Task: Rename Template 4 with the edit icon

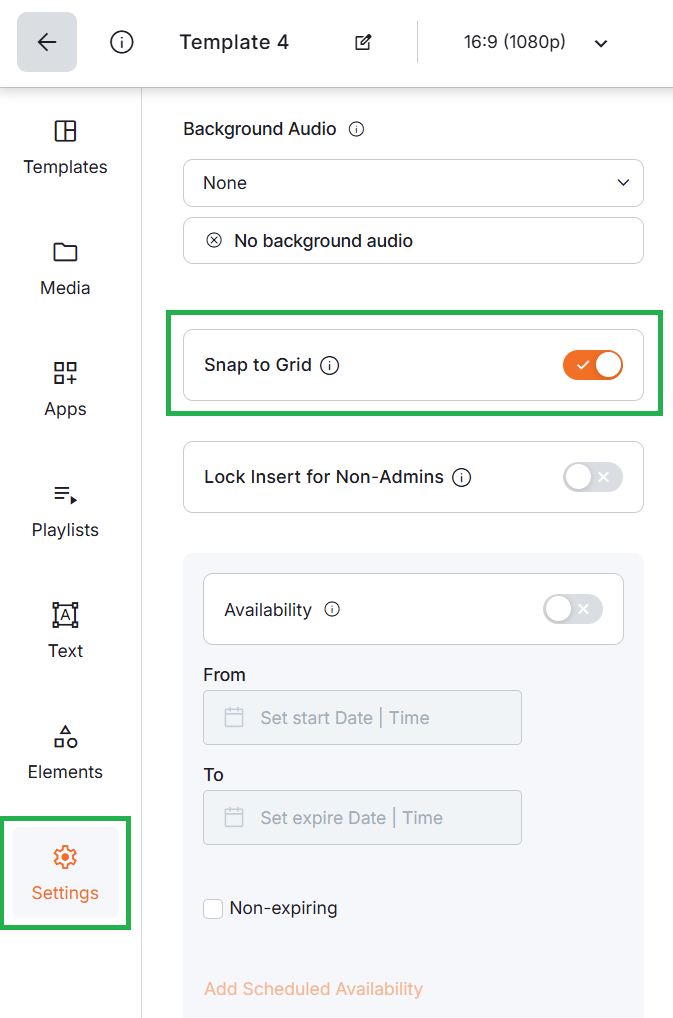Action: coord(361,42)
